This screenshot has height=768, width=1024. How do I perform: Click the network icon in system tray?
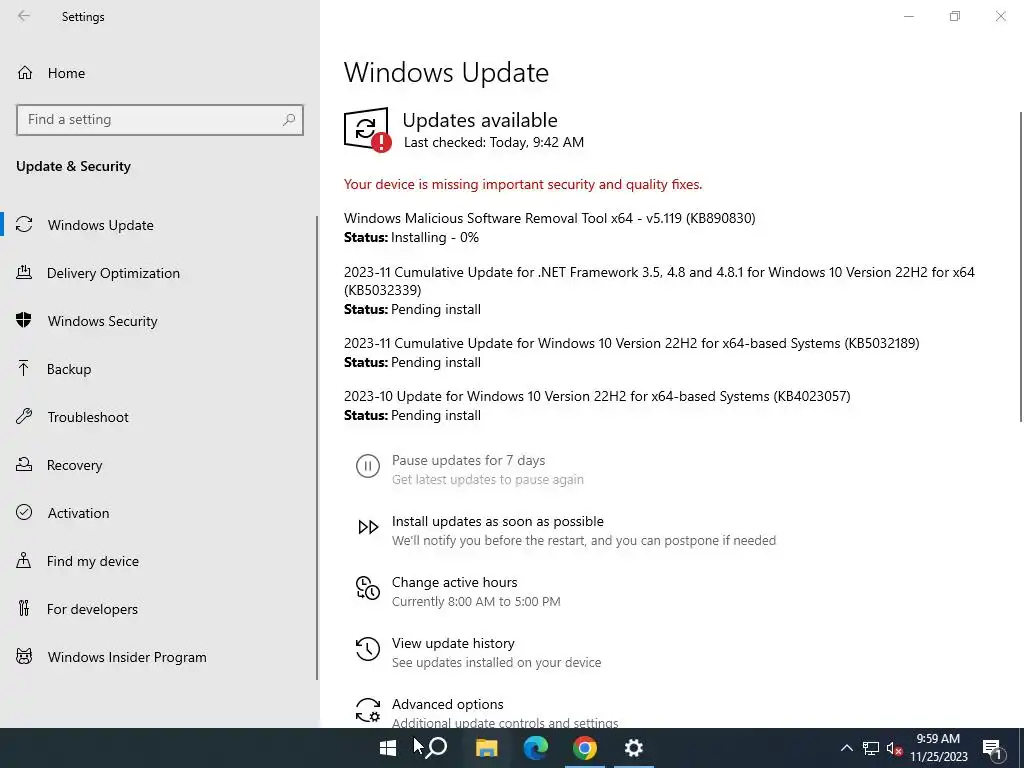tap(871, 748)
